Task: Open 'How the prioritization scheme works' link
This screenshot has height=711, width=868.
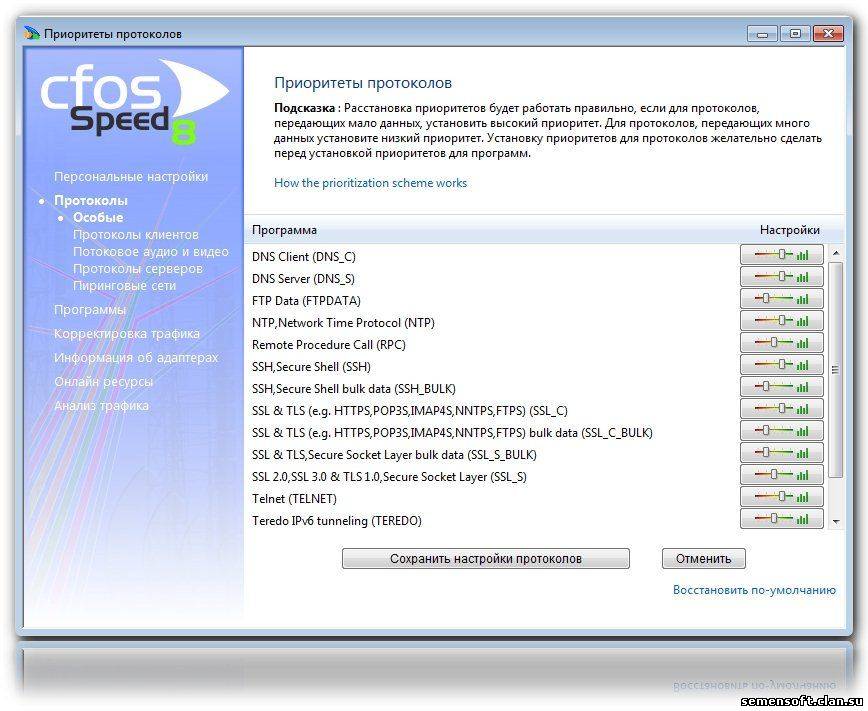Action: 370,183
